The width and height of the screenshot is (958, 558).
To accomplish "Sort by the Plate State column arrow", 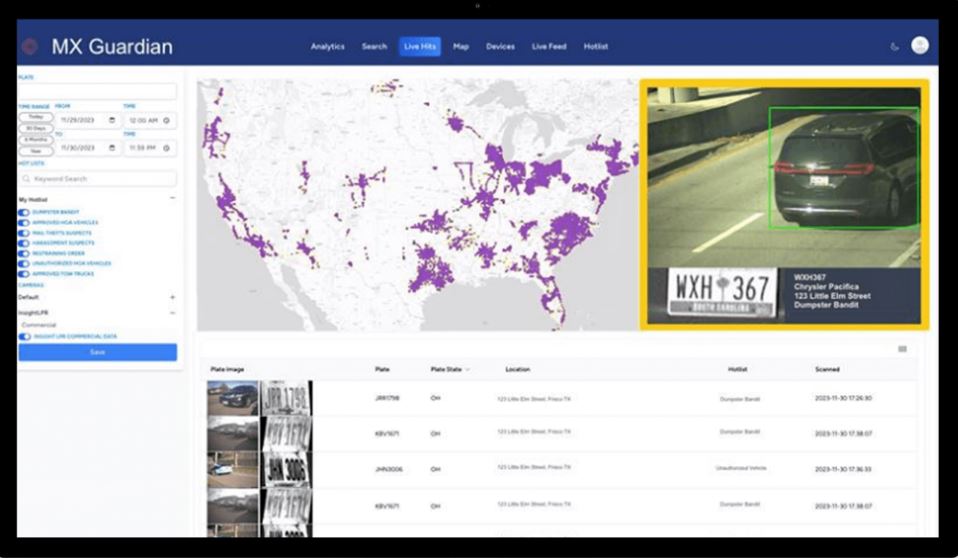I will pos(467,369).
